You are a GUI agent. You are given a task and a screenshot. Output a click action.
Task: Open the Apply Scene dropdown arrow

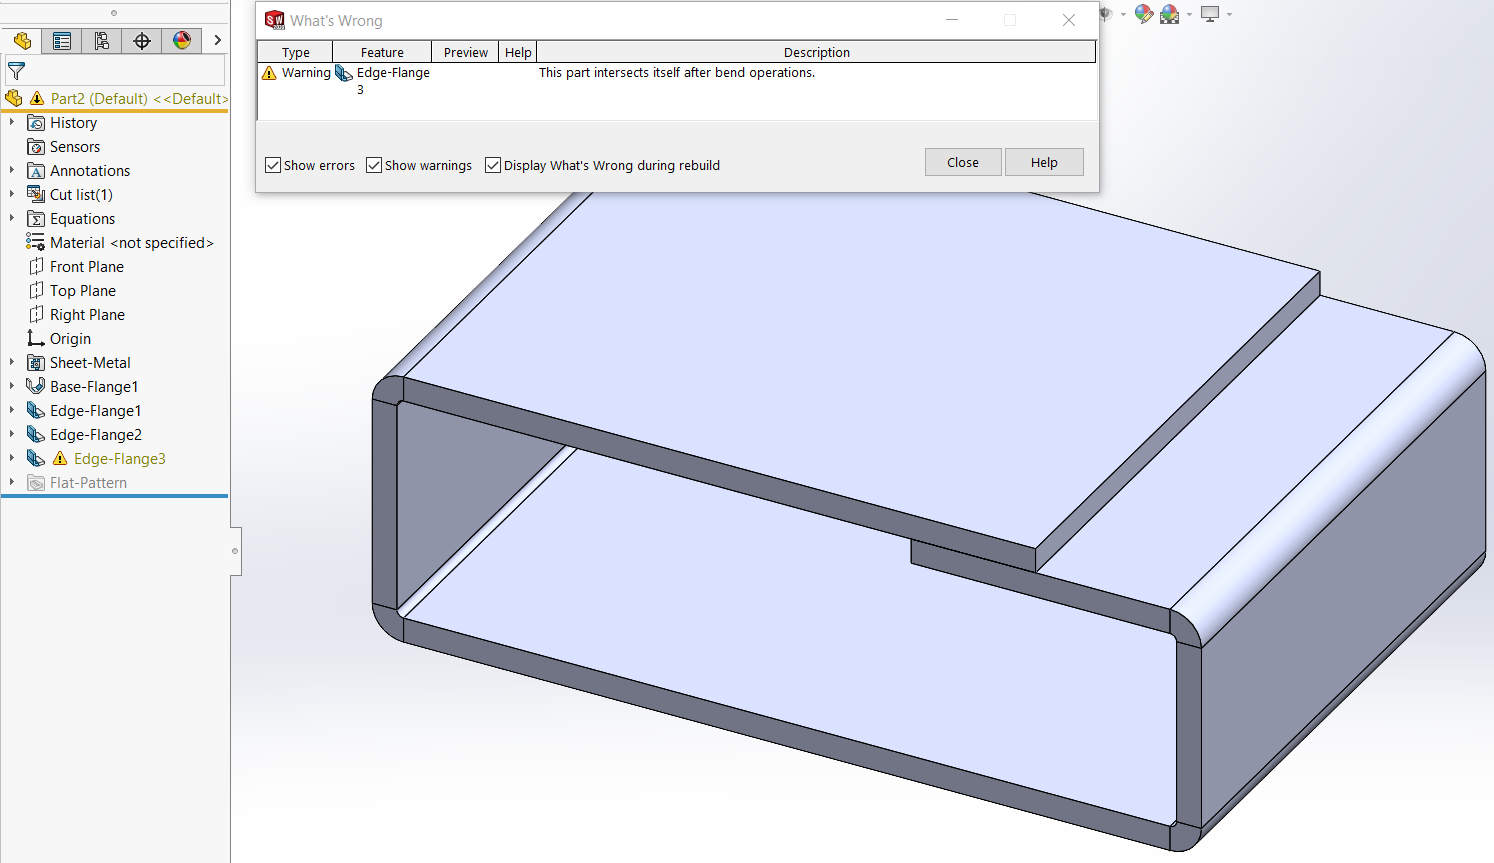1189,15
